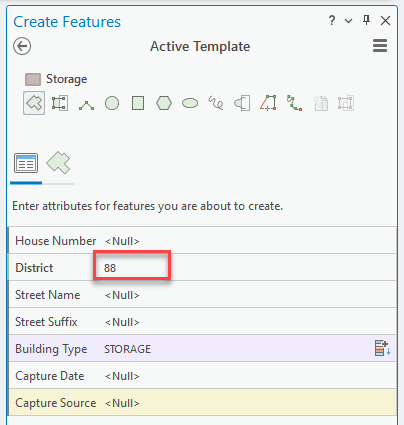Select the Rectangle construction tool
The width and height of the screenshot is (404, 425).
(138, 103)
